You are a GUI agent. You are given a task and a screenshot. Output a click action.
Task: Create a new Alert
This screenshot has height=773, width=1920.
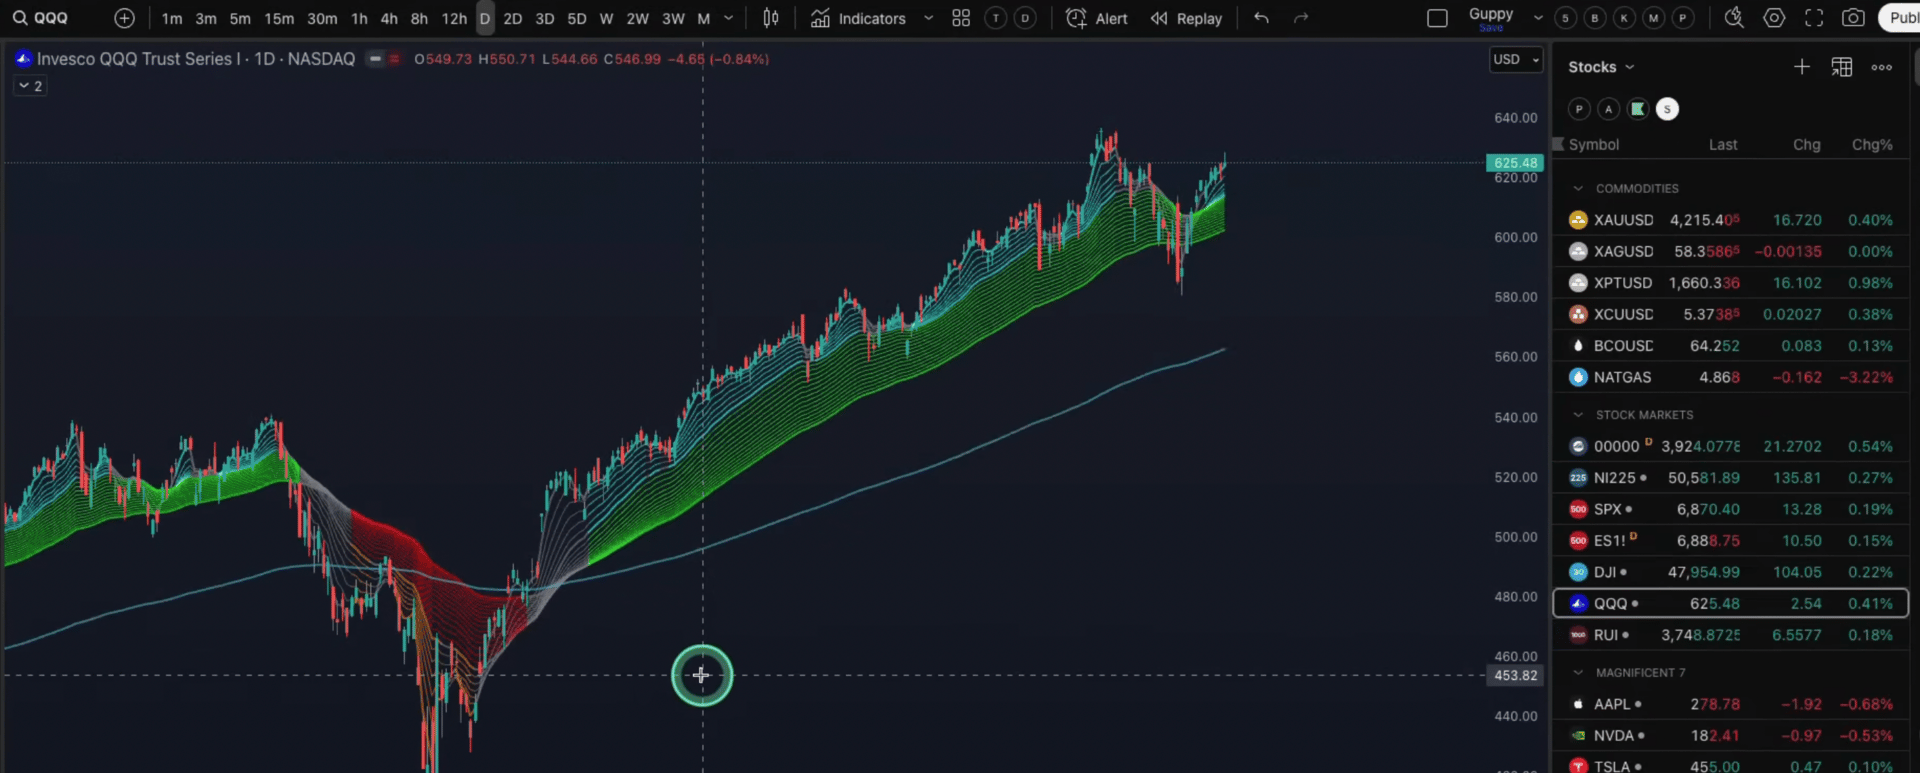point(1097,18)
